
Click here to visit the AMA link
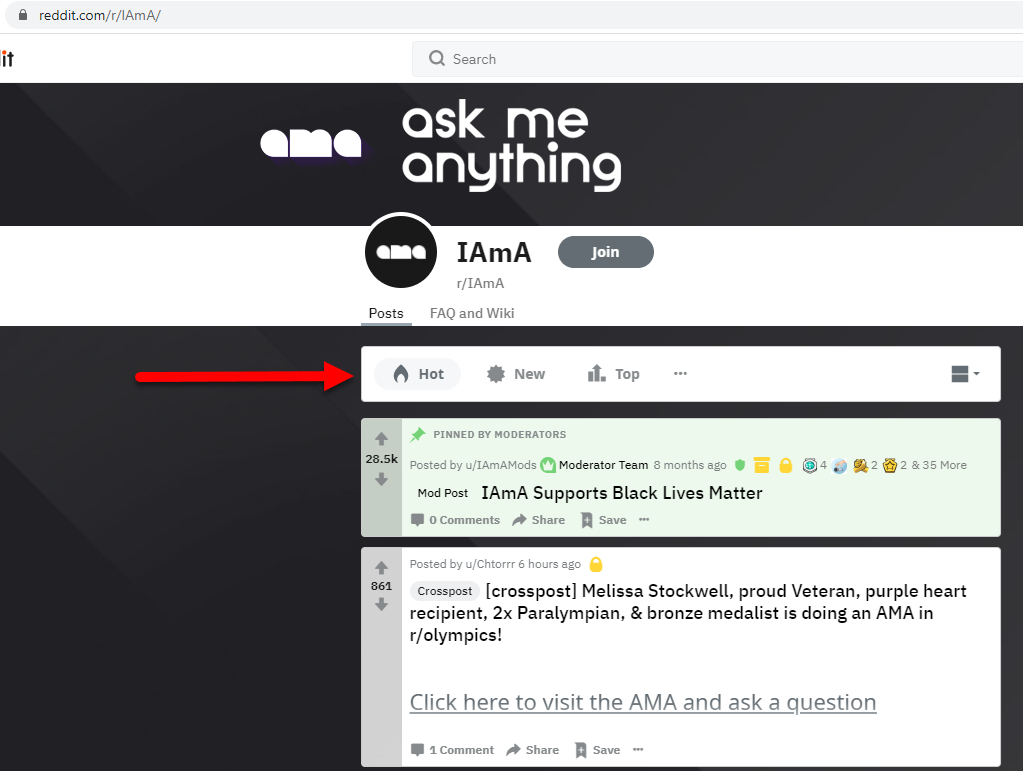pos(643,703)
